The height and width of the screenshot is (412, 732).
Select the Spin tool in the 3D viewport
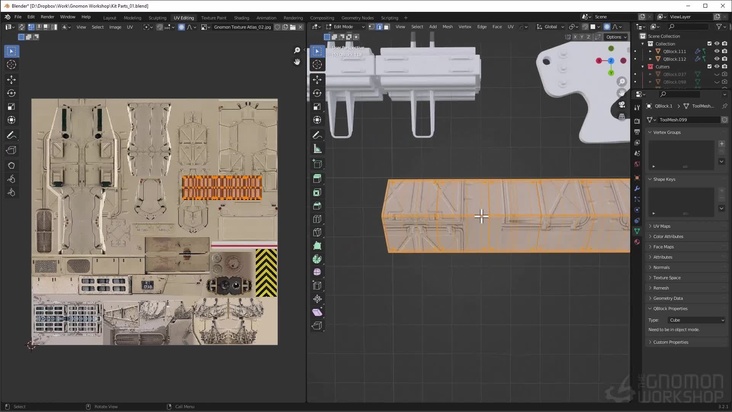point(317,259)
